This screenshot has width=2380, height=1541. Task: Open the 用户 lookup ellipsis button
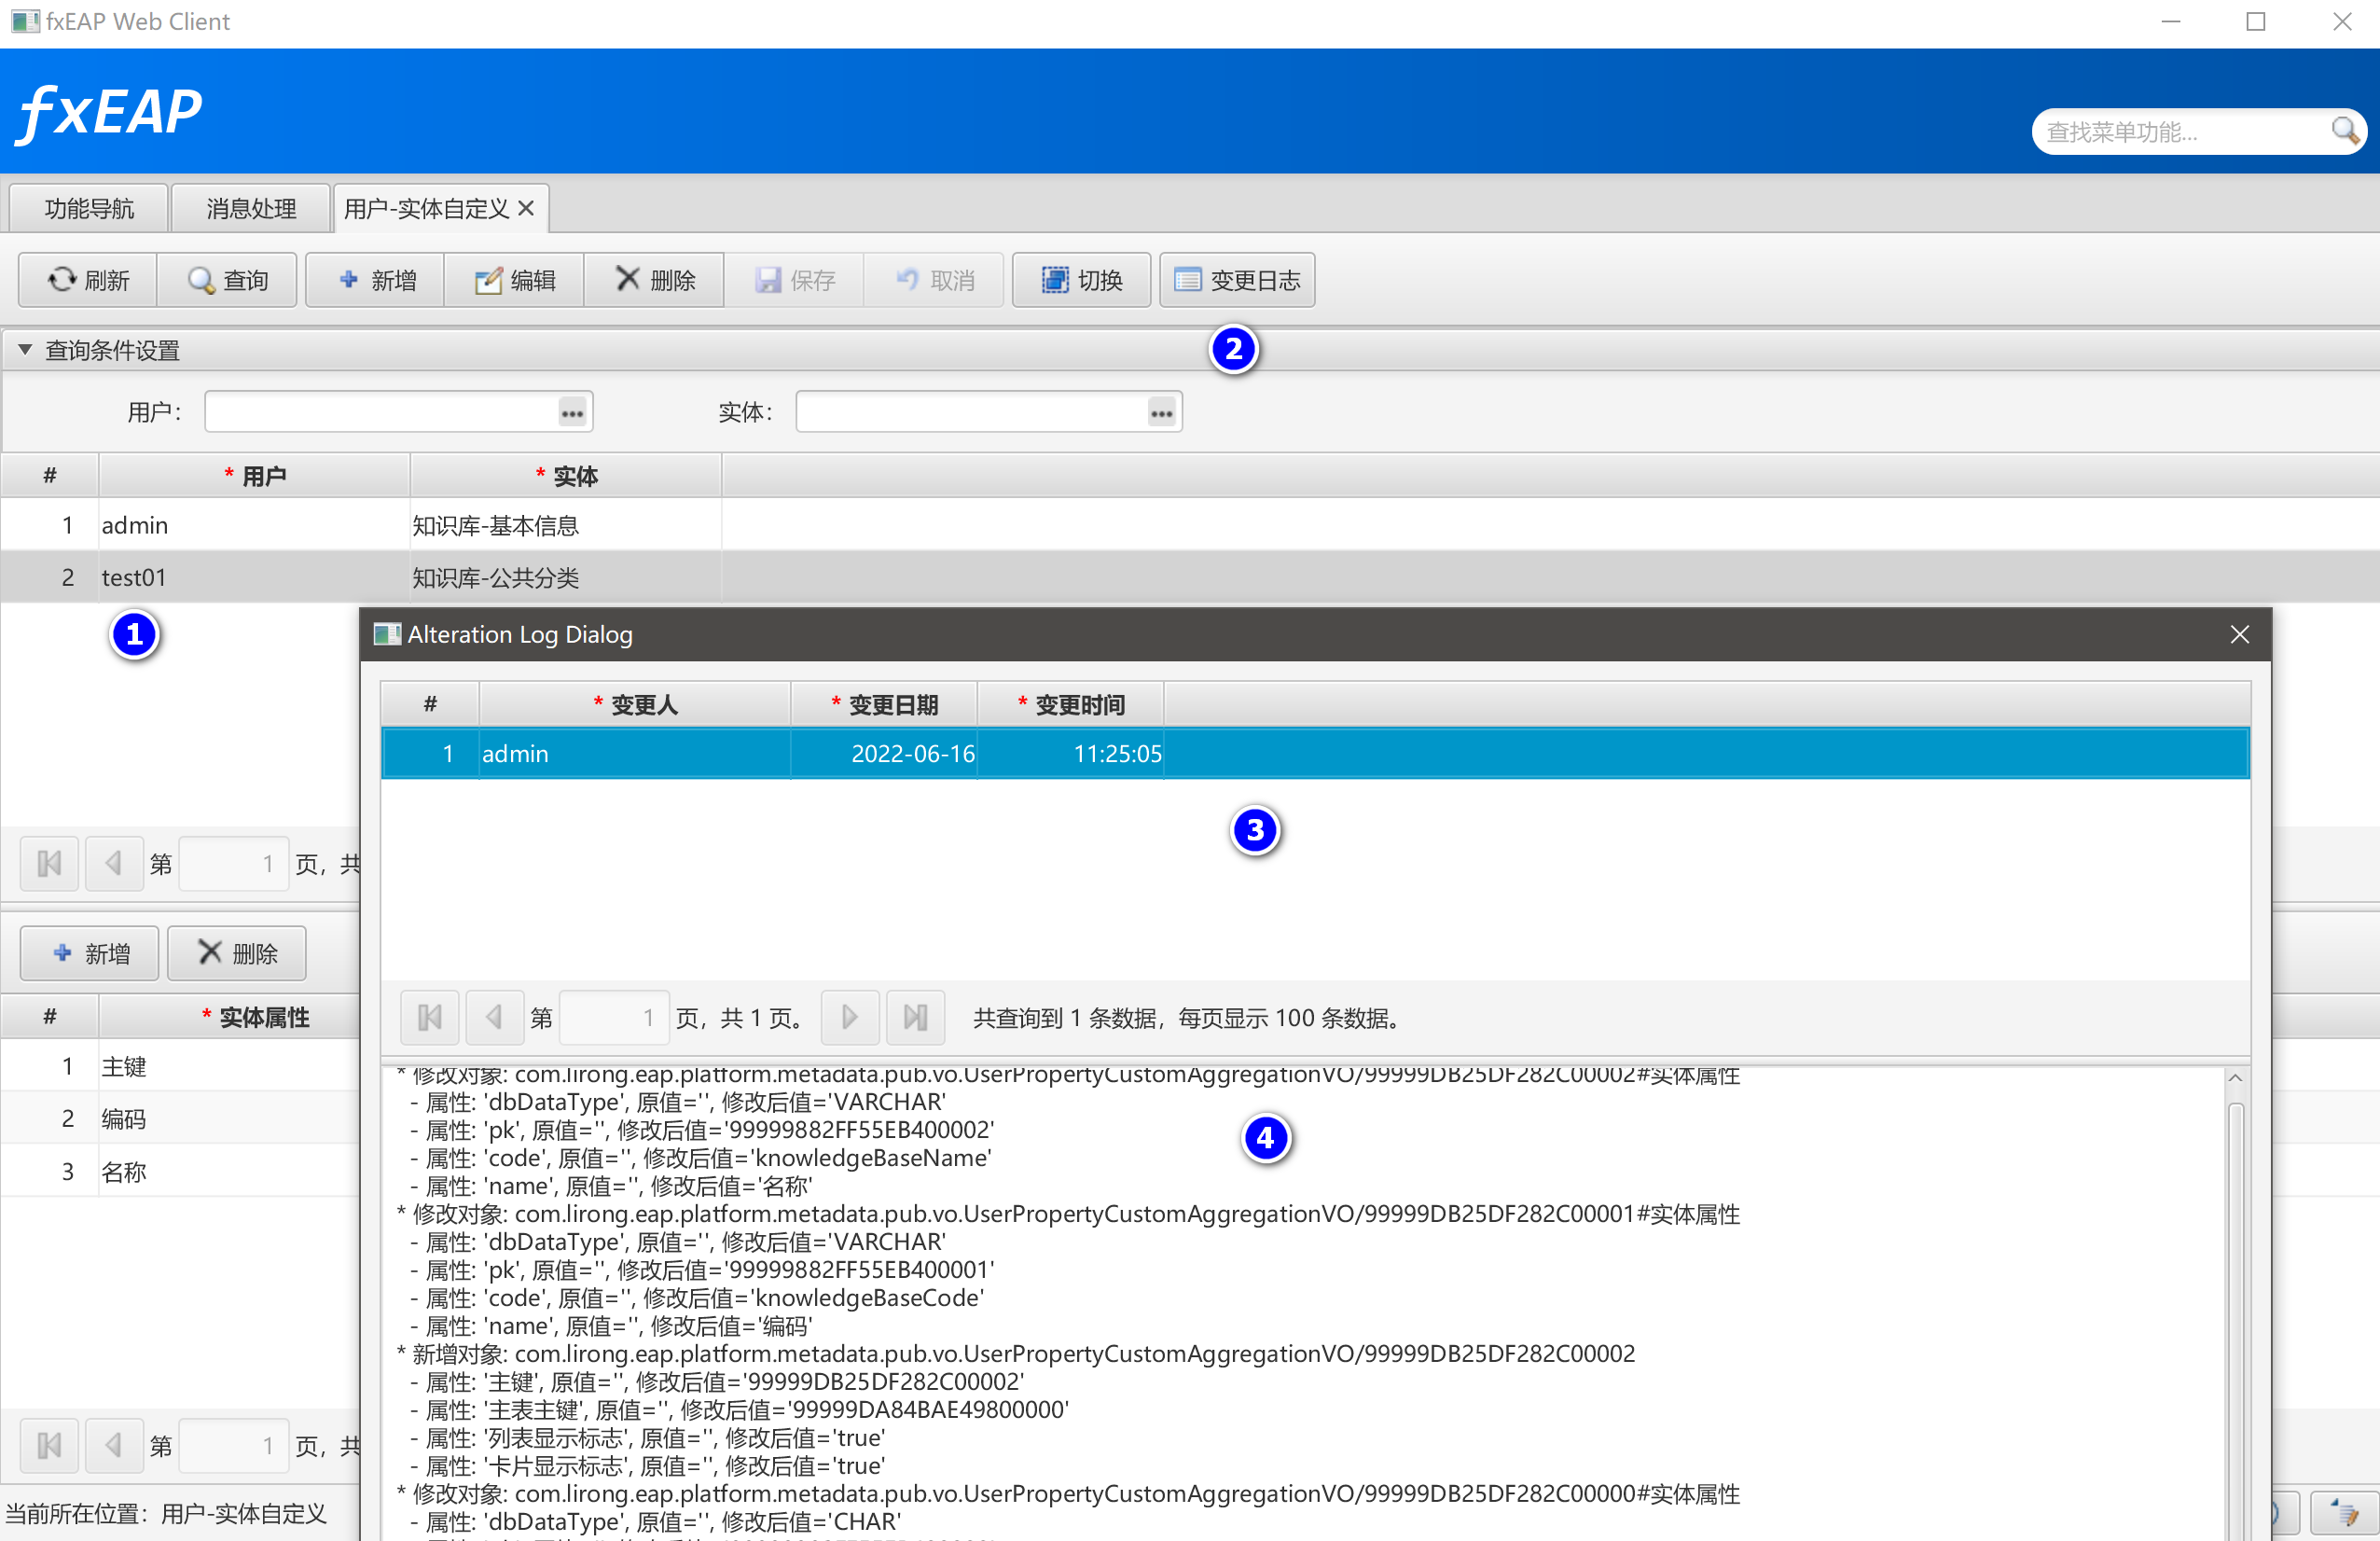coord(572,412)
